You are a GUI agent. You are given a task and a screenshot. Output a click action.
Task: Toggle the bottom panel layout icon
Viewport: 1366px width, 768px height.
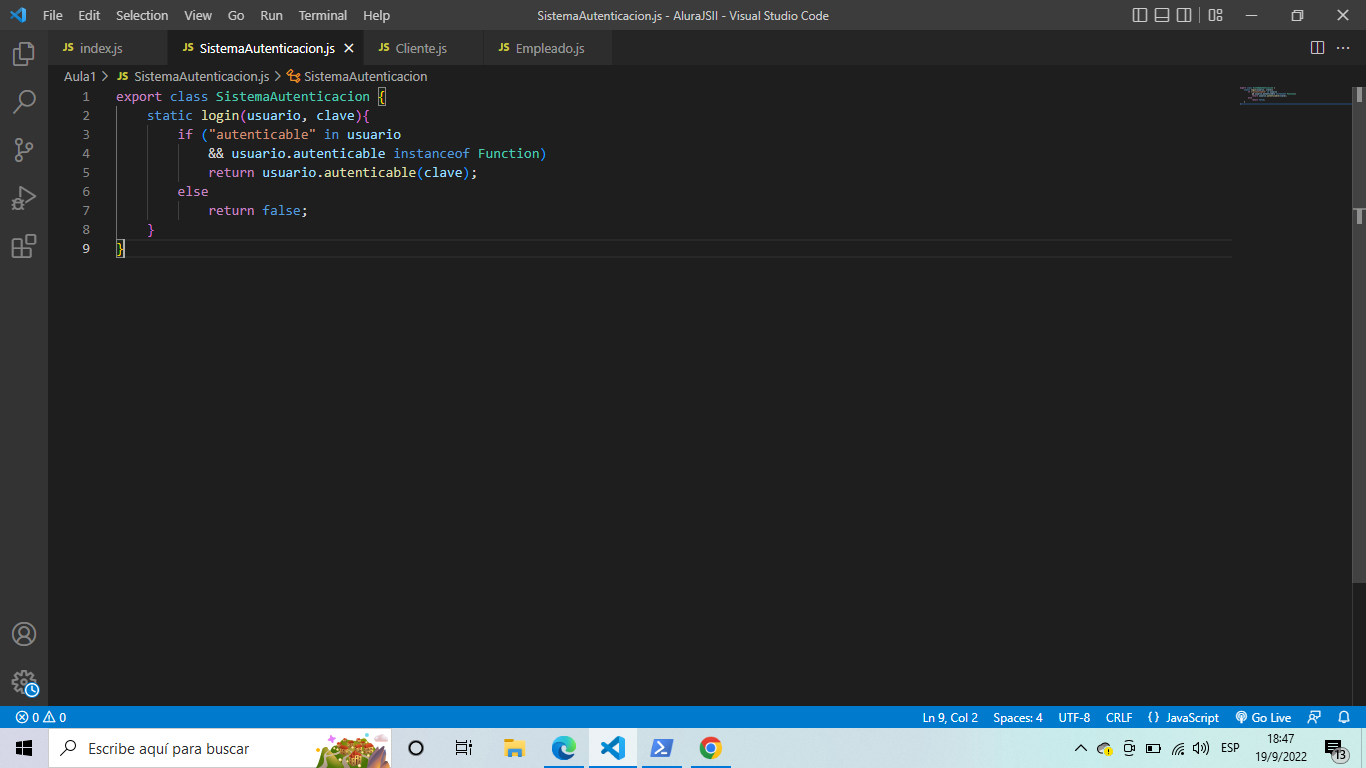(1162, 15)
